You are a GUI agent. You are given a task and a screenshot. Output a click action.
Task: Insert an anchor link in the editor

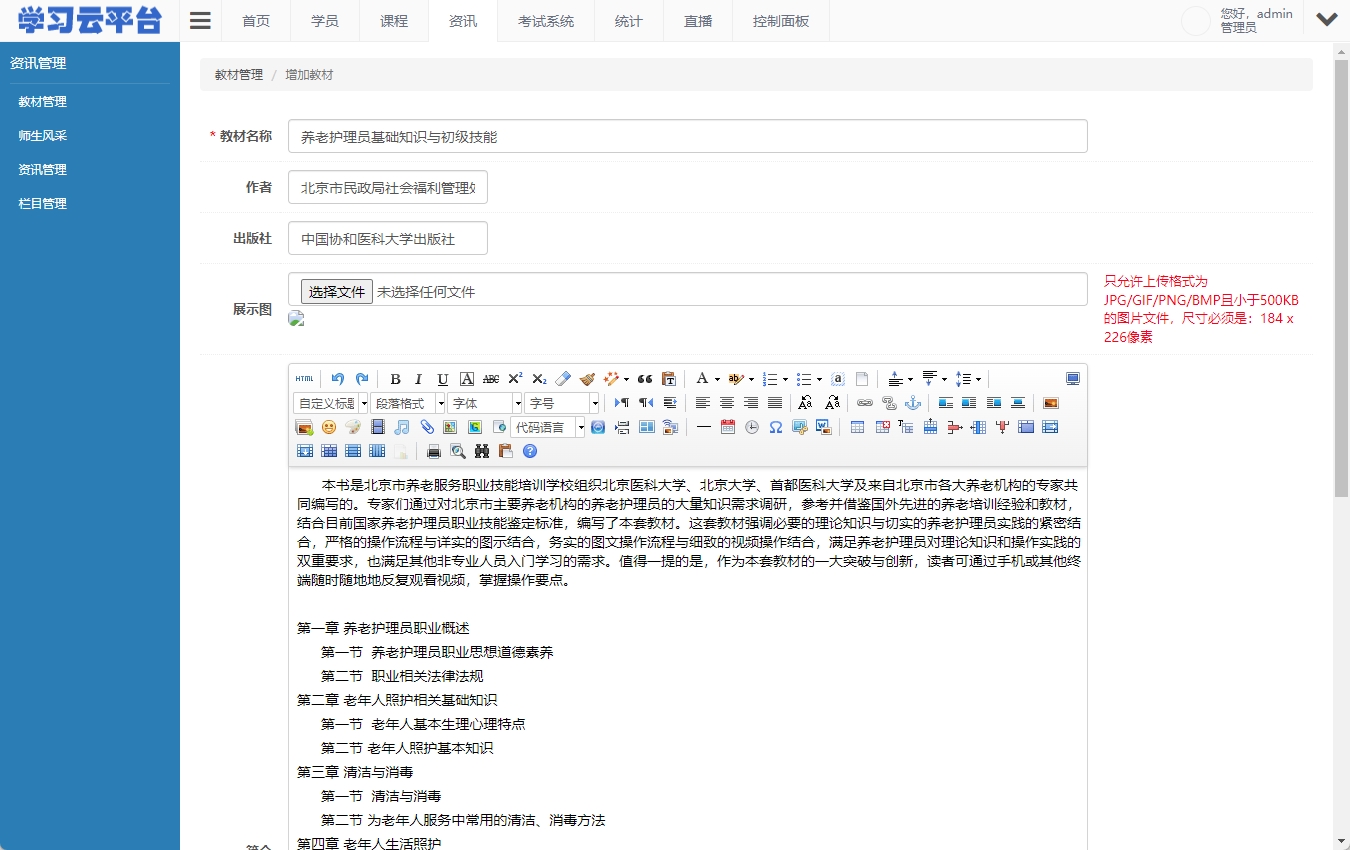[911, 402]
